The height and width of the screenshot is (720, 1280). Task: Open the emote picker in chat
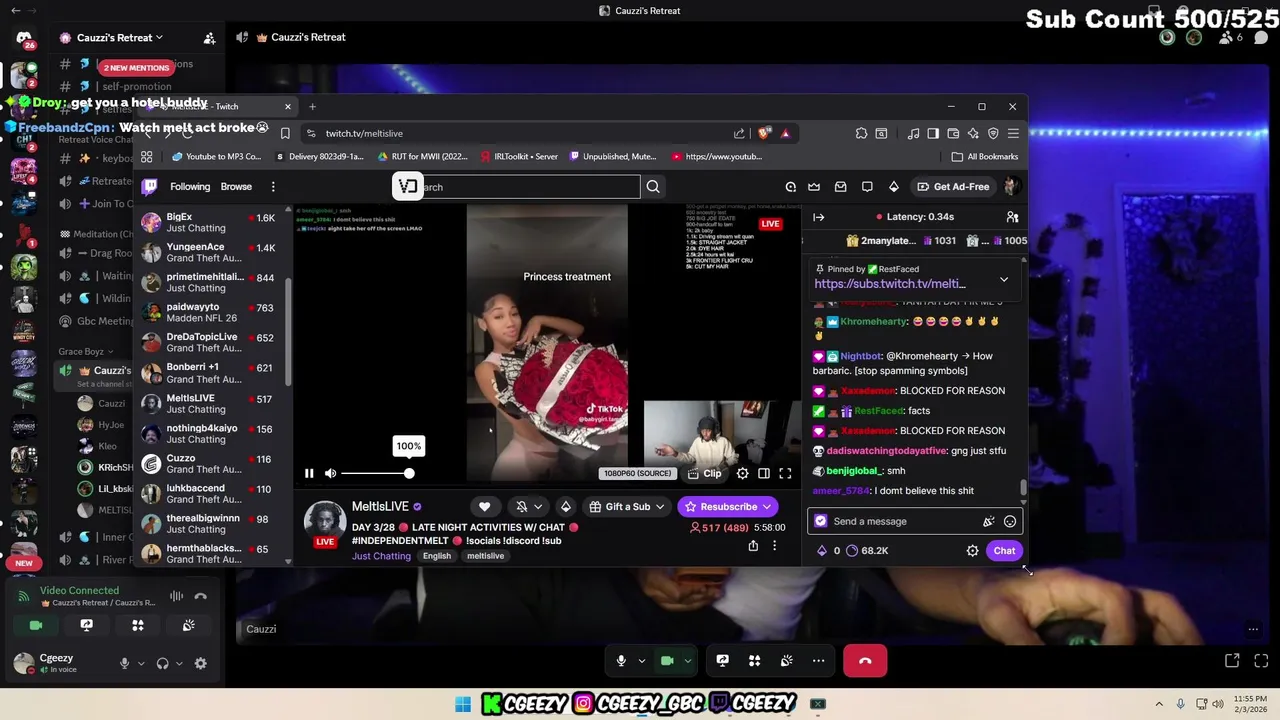point(1010,521)
